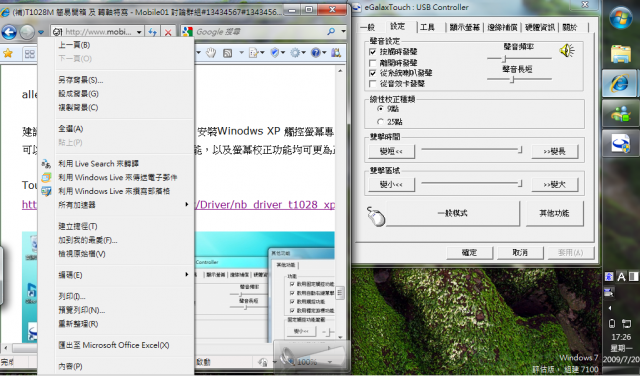Select the Live Search translate menu entry
This screenshot has height=376, width=640.
116,164
